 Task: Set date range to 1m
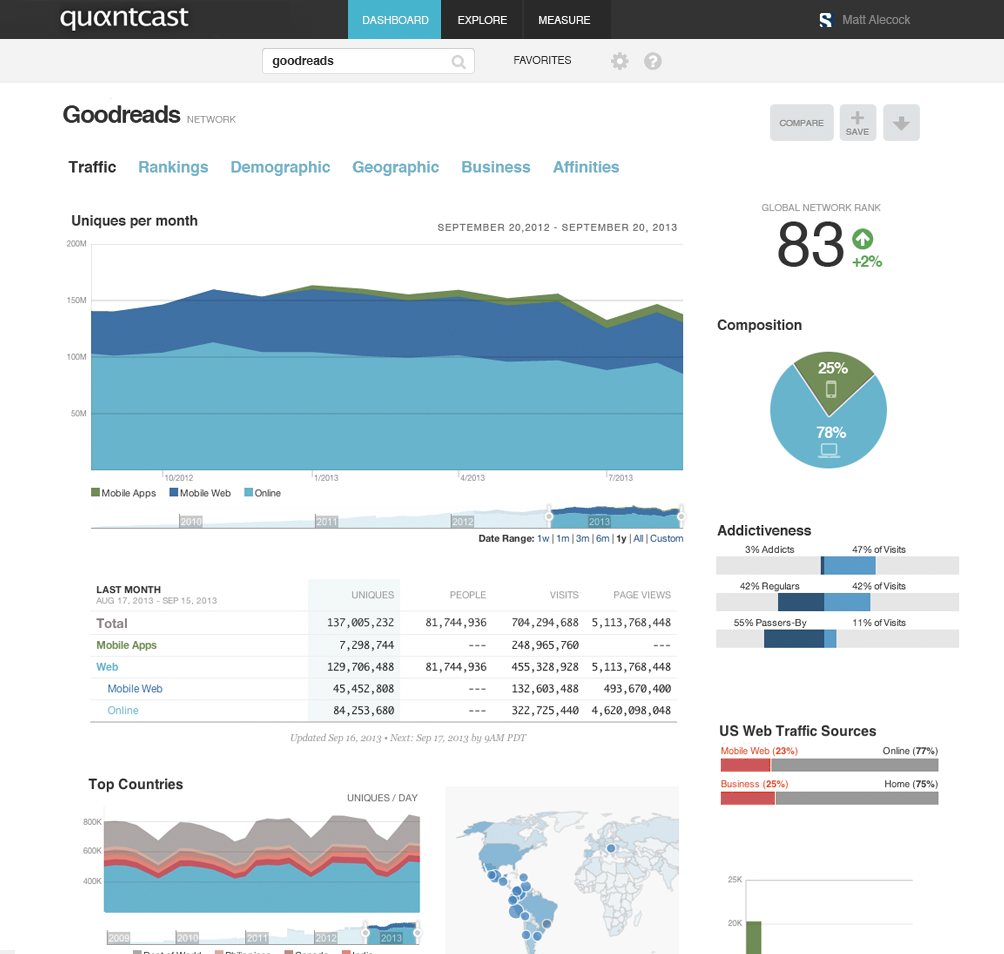pyautogui.click(x=563, y=538)
